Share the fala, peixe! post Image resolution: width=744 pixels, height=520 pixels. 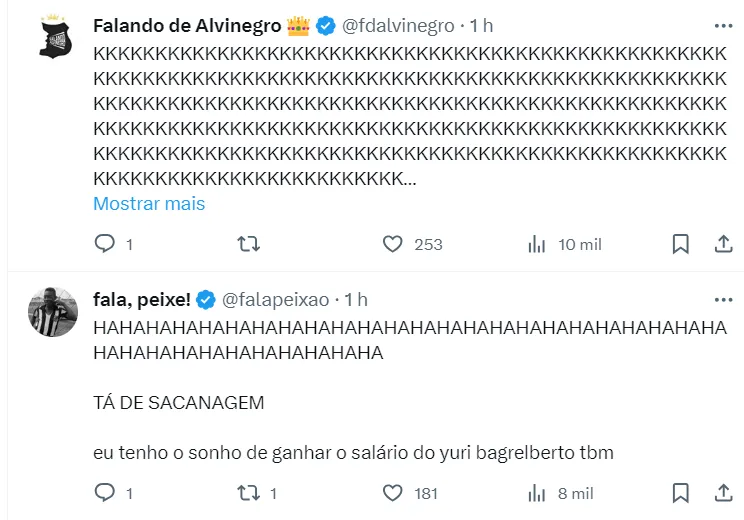(x=723, y=493)
